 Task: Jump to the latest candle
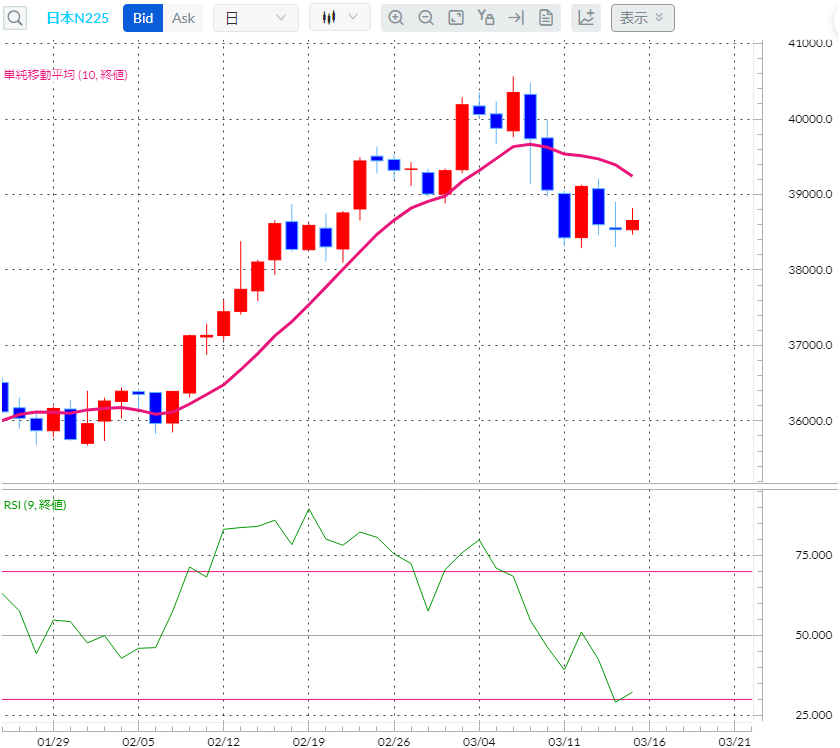pyautogui.click(x=514, y=17)
